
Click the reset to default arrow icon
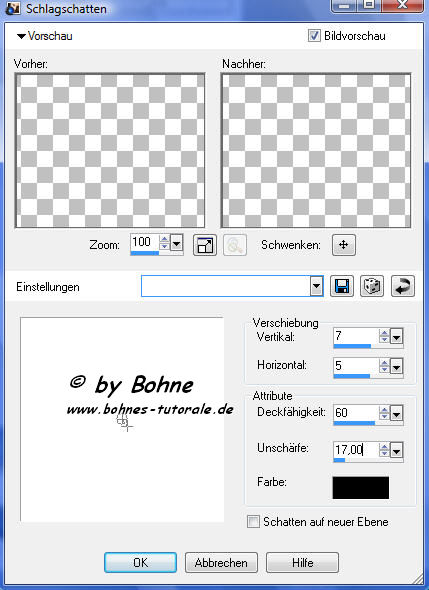pyautogui.click(x=403, y=286)
